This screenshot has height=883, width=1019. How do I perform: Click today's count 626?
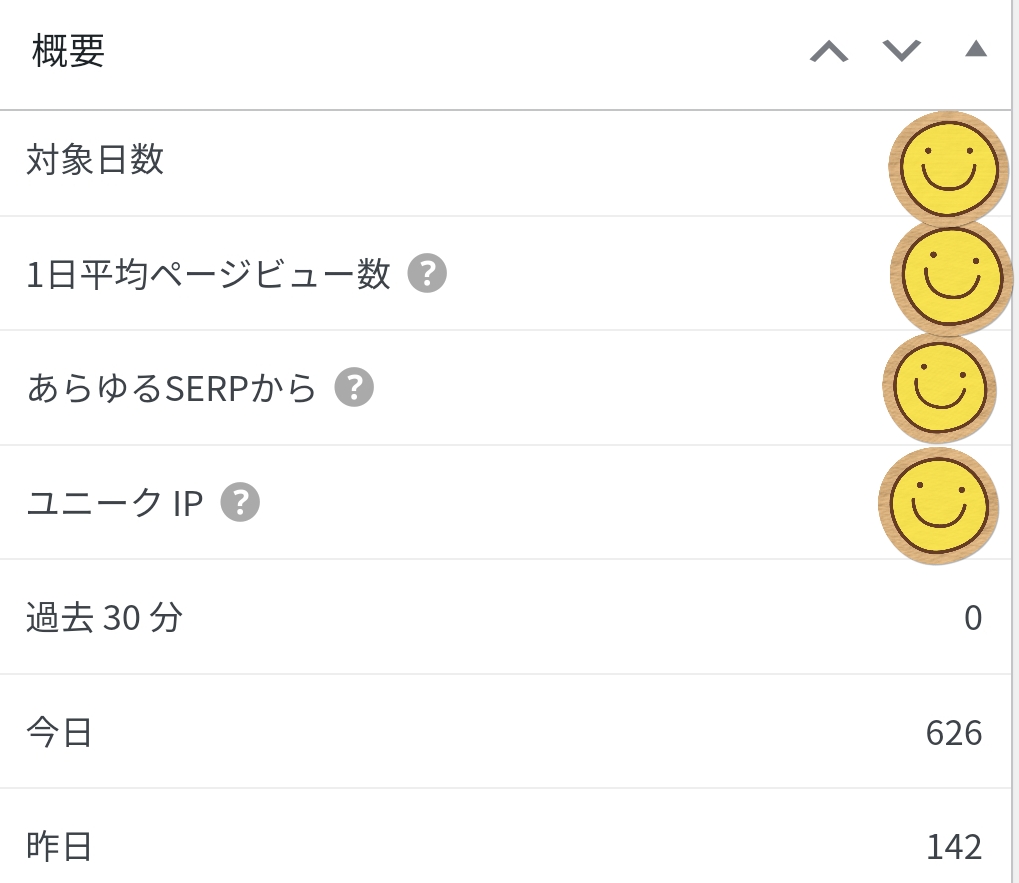953,733
